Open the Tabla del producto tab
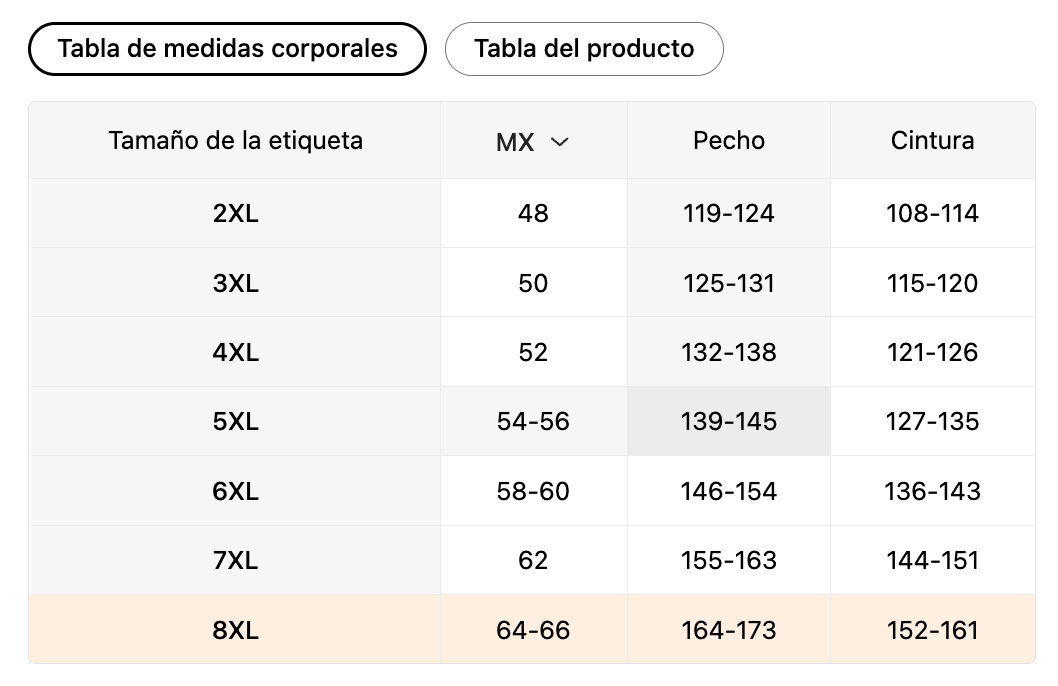The width and height of the screenshot is (1058, 686). tap(584, 49)
